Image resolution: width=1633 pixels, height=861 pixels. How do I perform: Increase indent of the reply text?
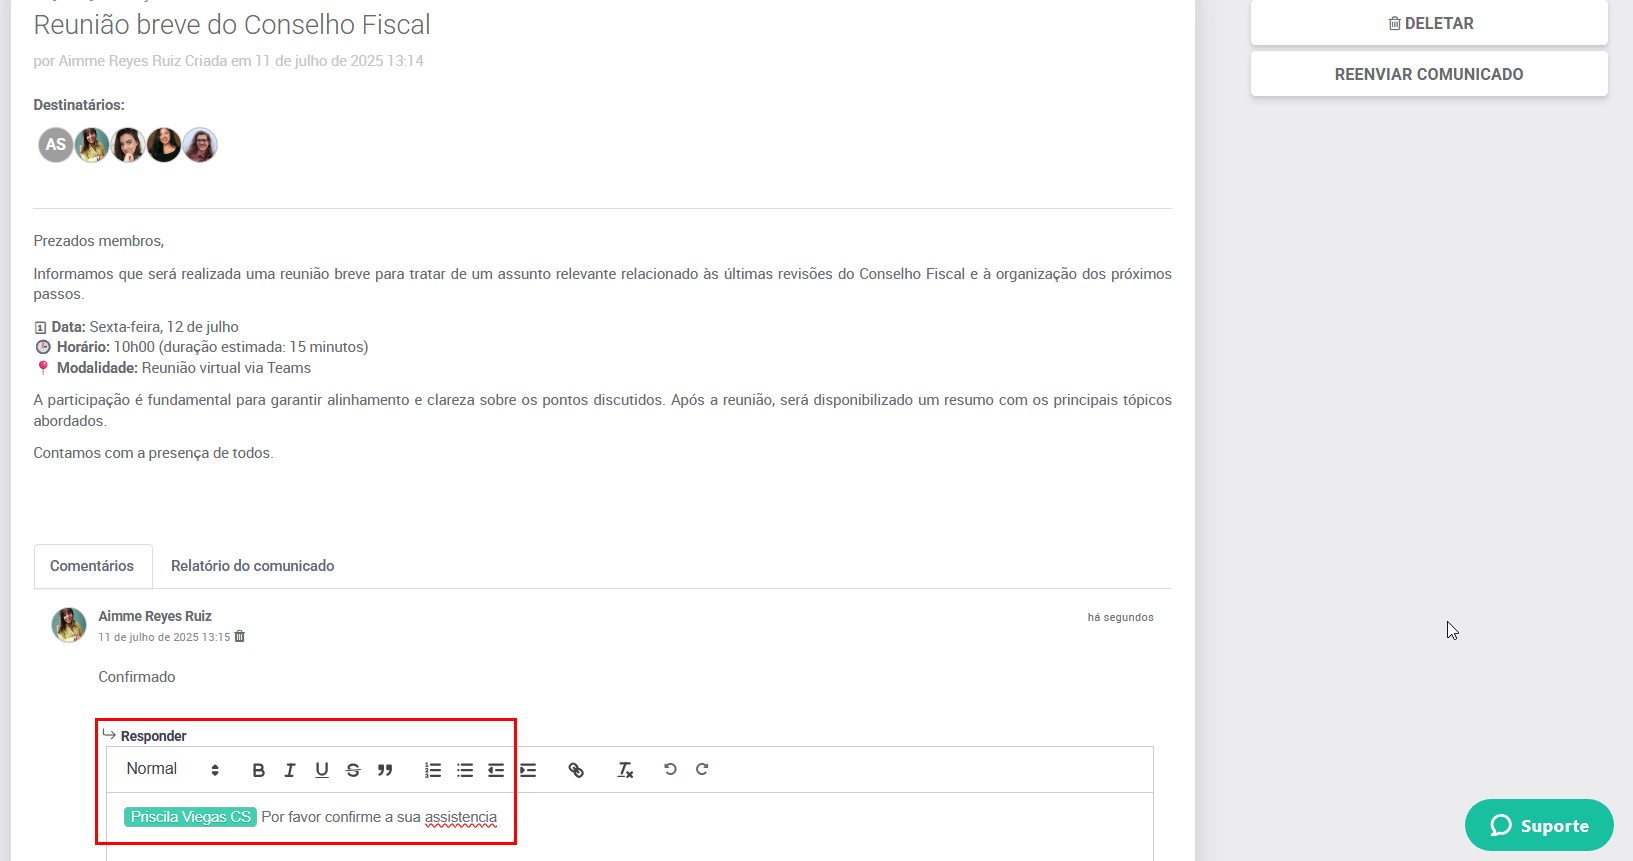click(x=528, y=770)
